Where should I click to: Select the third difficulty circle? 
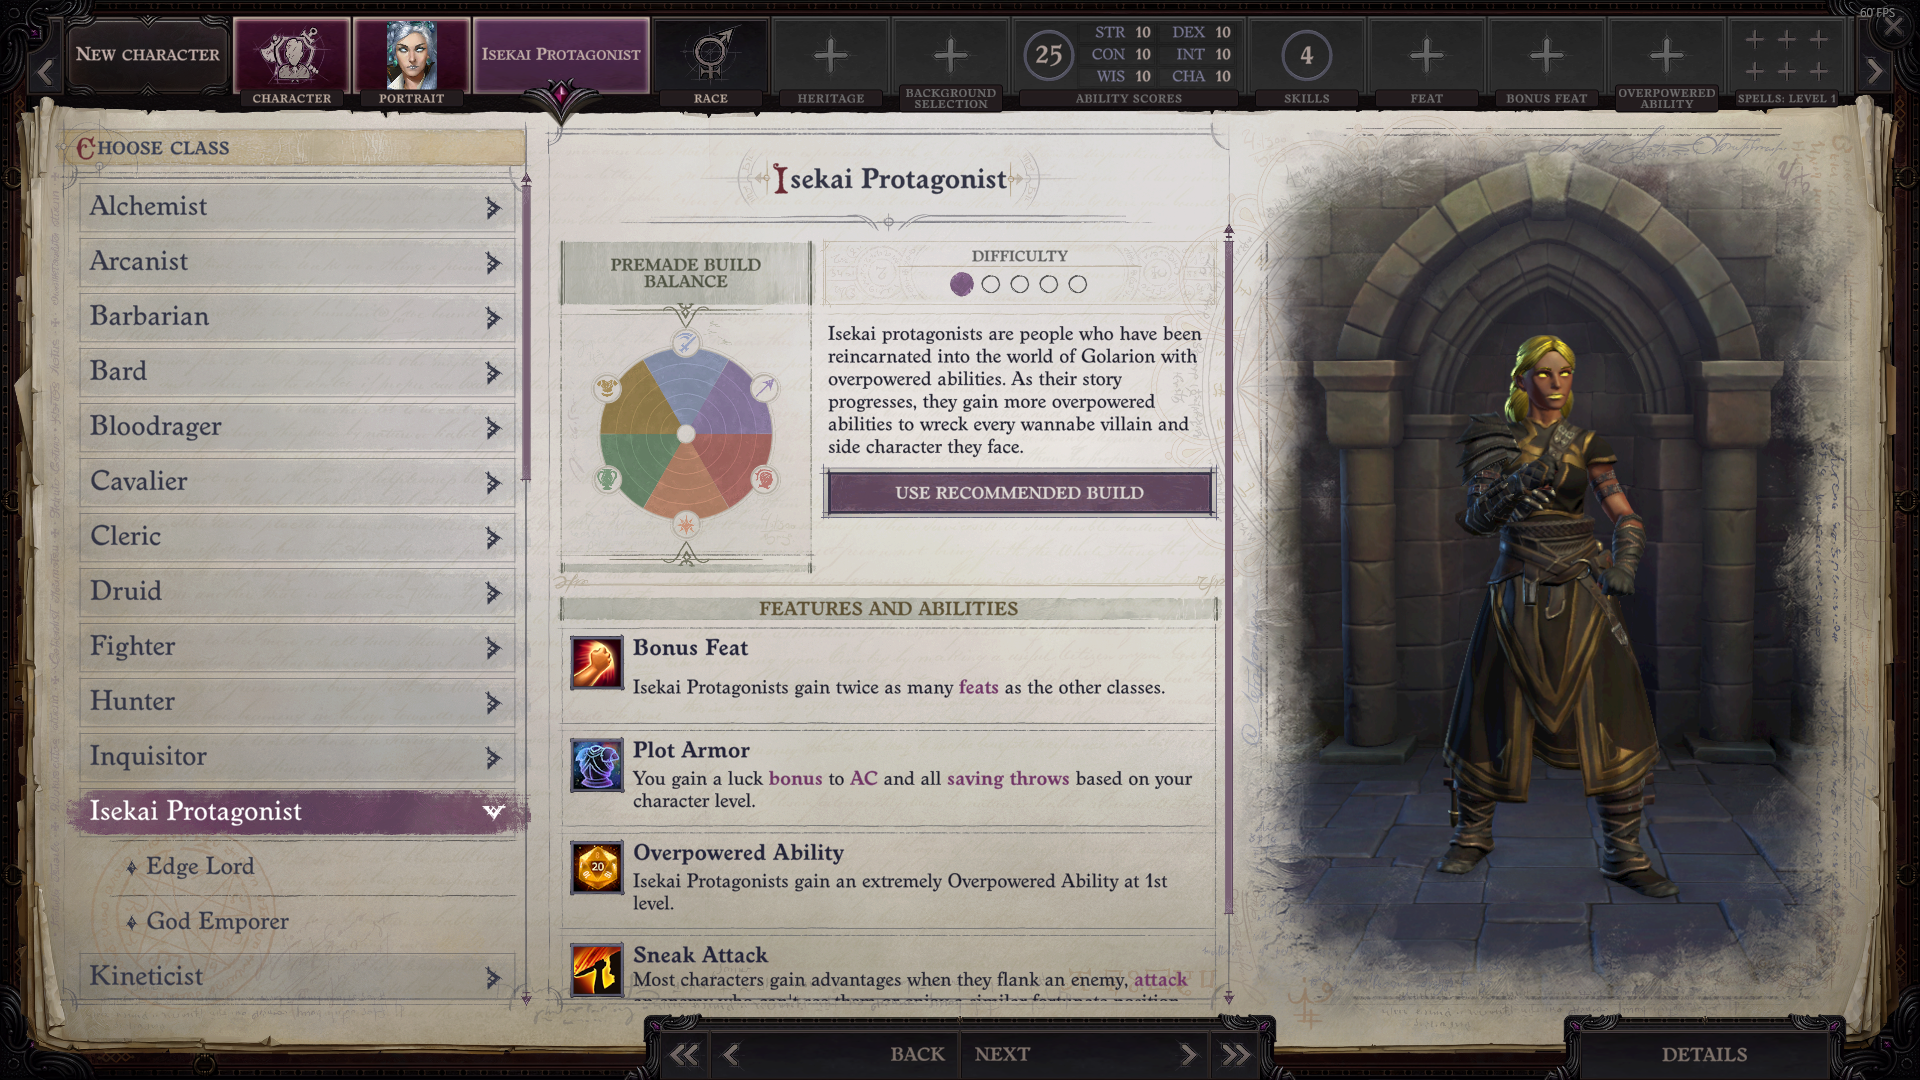(1019, 285)
